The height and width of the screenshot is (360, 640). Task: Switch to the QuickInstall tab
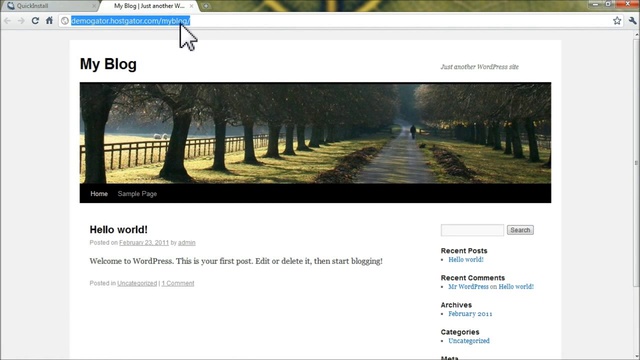49,6
